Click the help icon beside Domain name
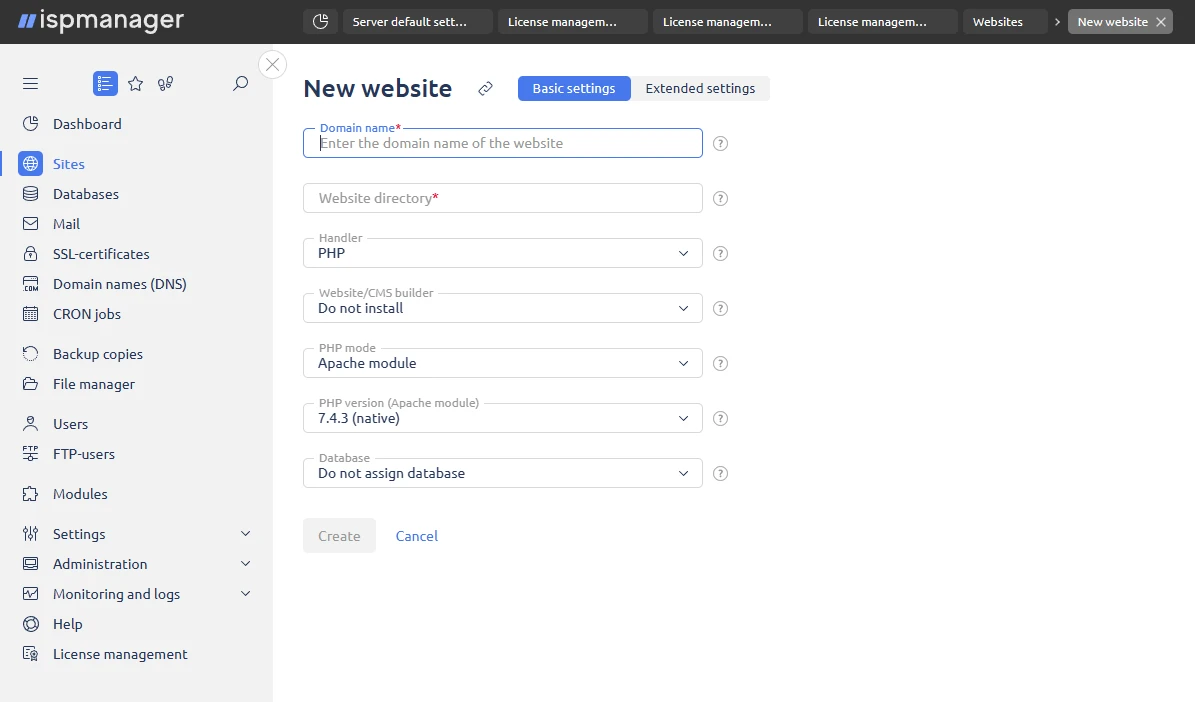 click(x=720, y=143)
